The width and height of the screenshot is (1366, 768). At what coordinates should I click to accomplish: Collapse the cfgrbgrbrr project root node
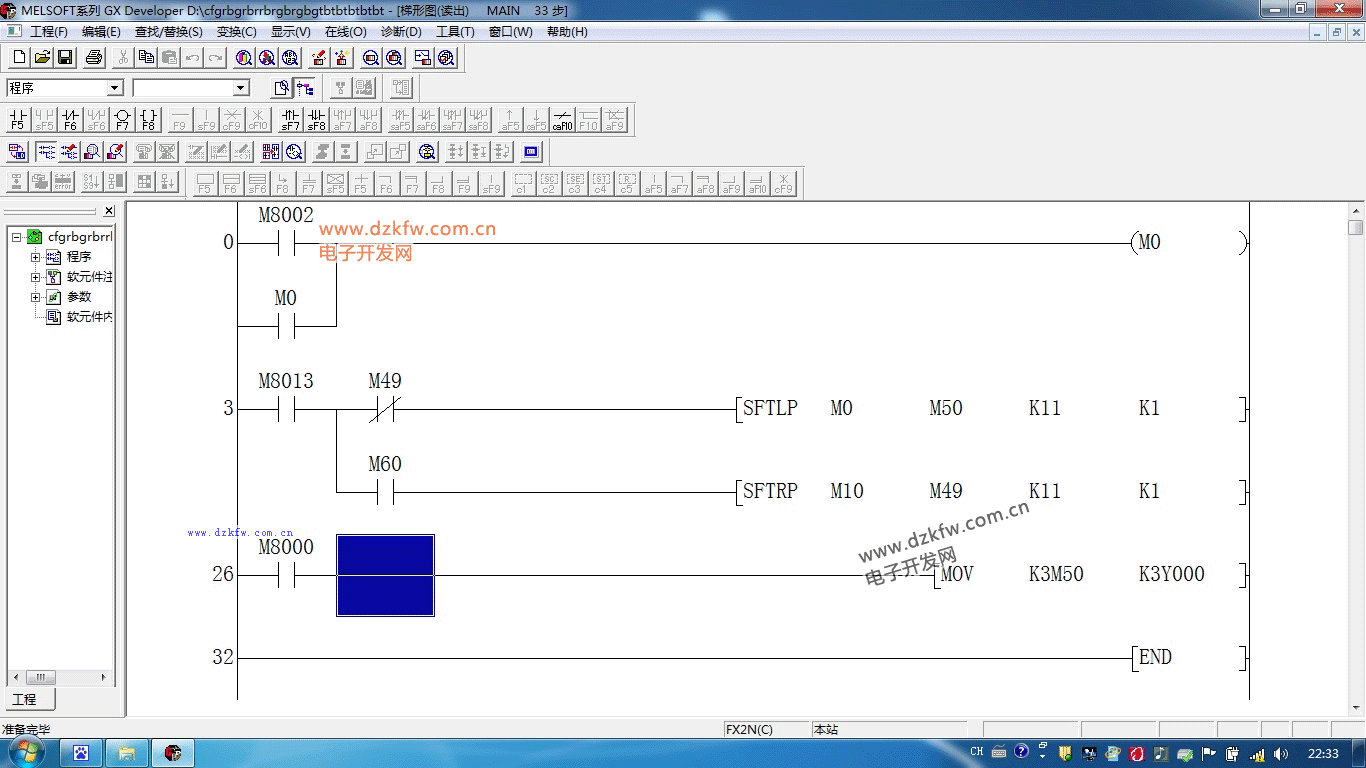[x=17, y=237]
